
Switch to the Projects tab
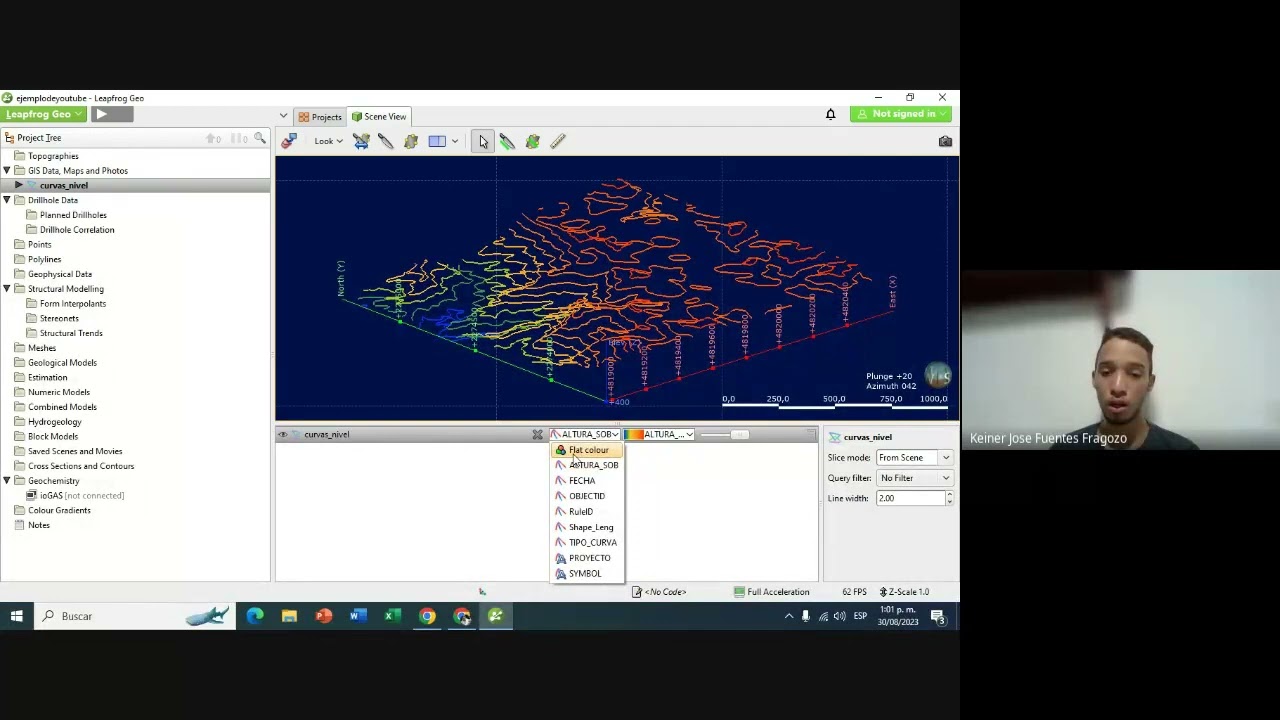point(320,117)
